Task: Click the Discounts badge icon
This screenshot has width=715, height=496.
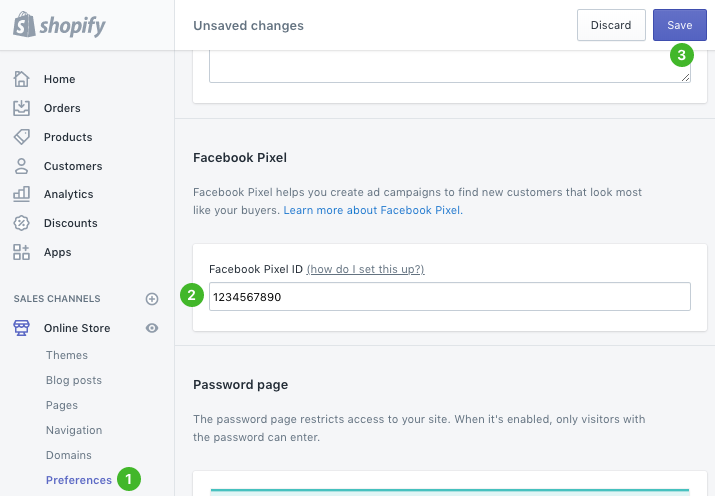Action: click(21, 223)
